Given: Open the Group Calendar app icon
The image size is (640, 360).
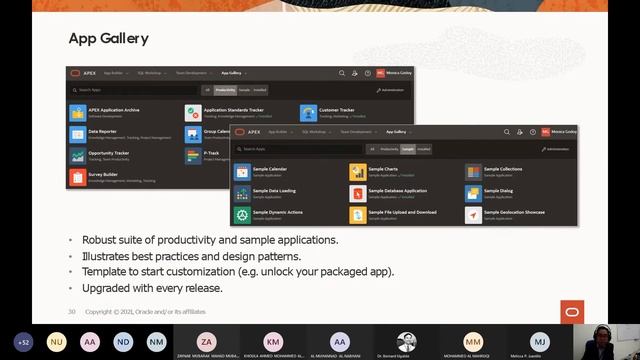Looking at the screenshot, I should [x=193, y=135].
